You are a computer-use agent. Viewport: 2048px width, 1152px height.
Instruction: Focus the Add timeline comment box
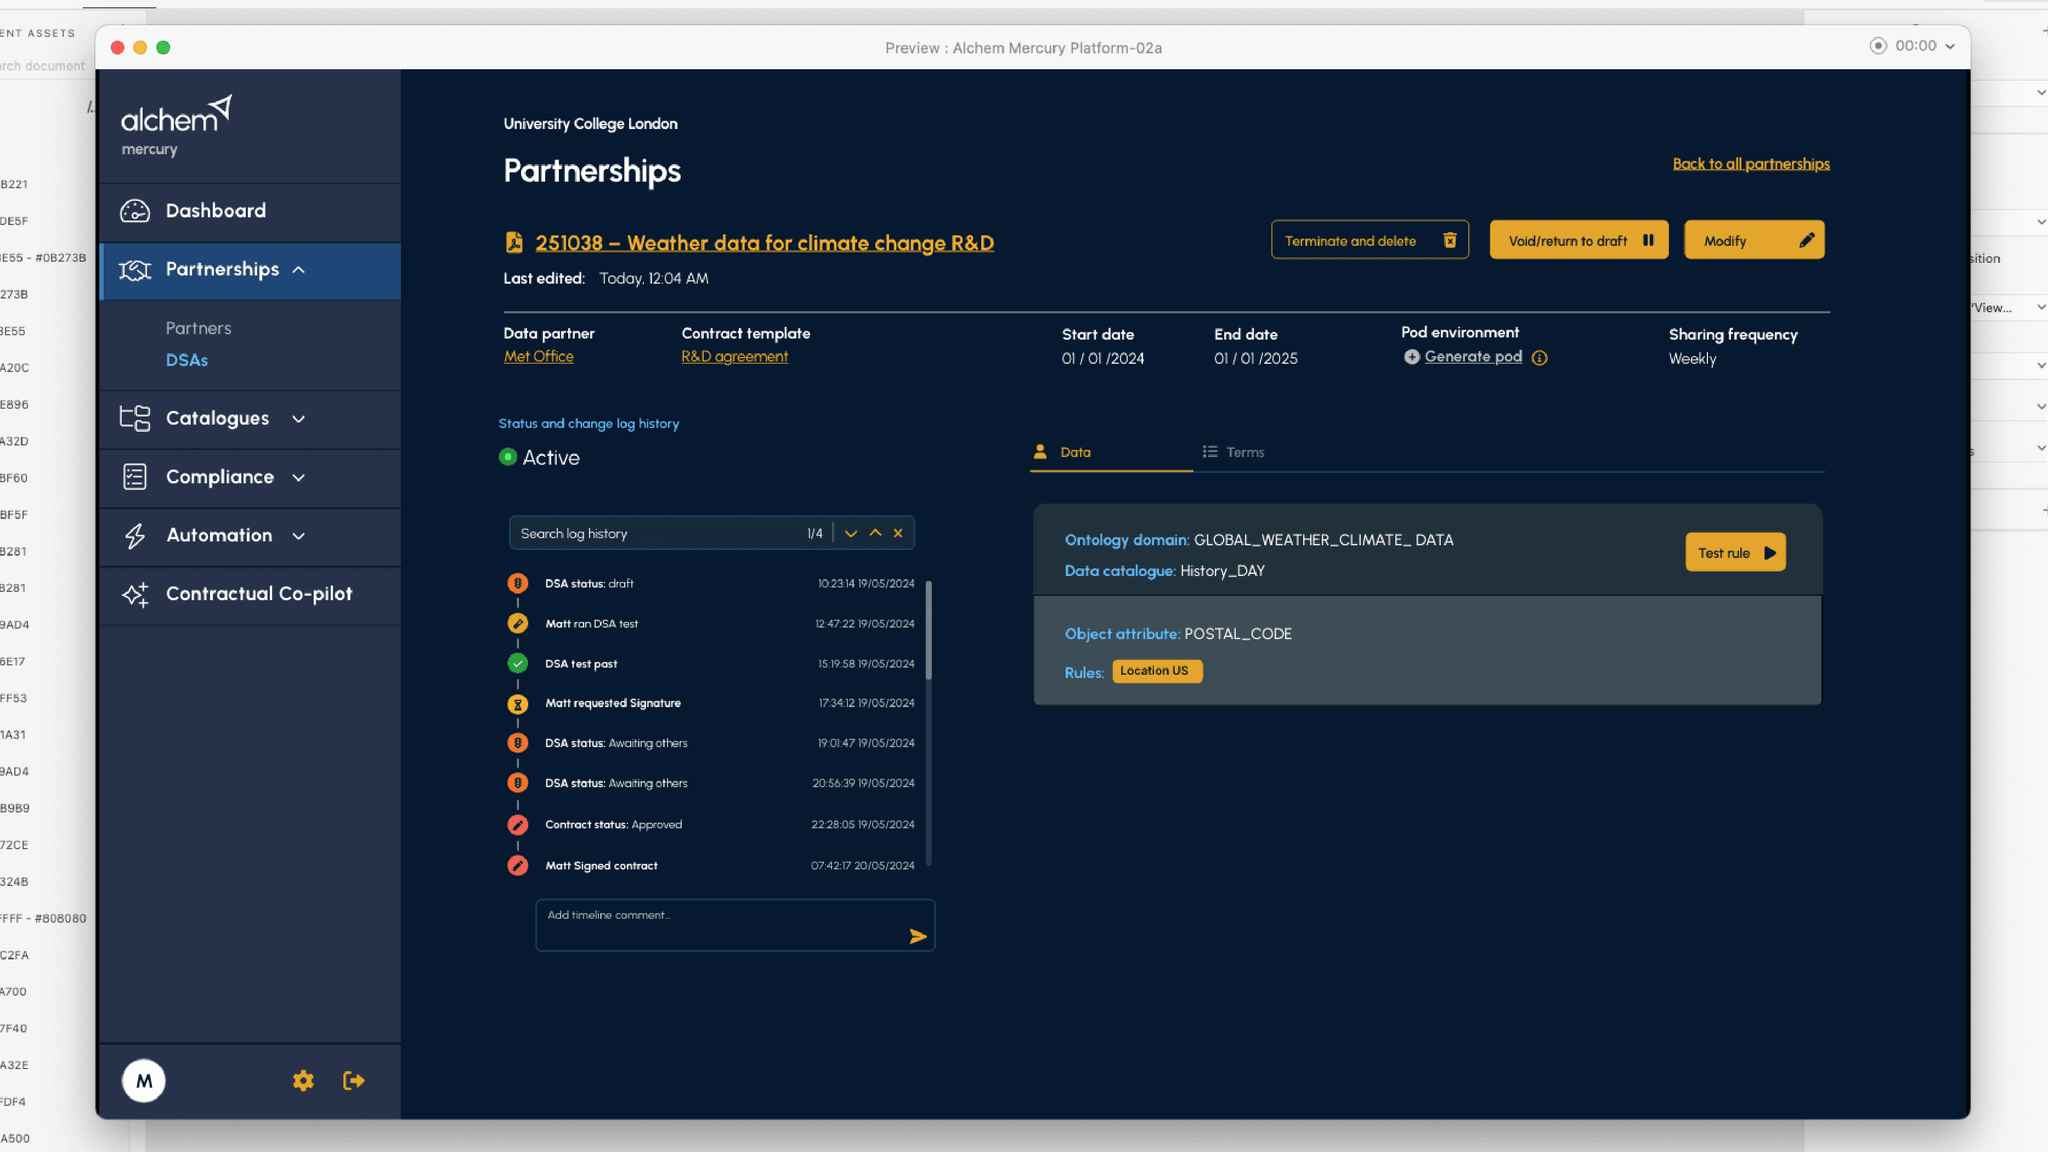pyautogui.click(x=735, y=925)
